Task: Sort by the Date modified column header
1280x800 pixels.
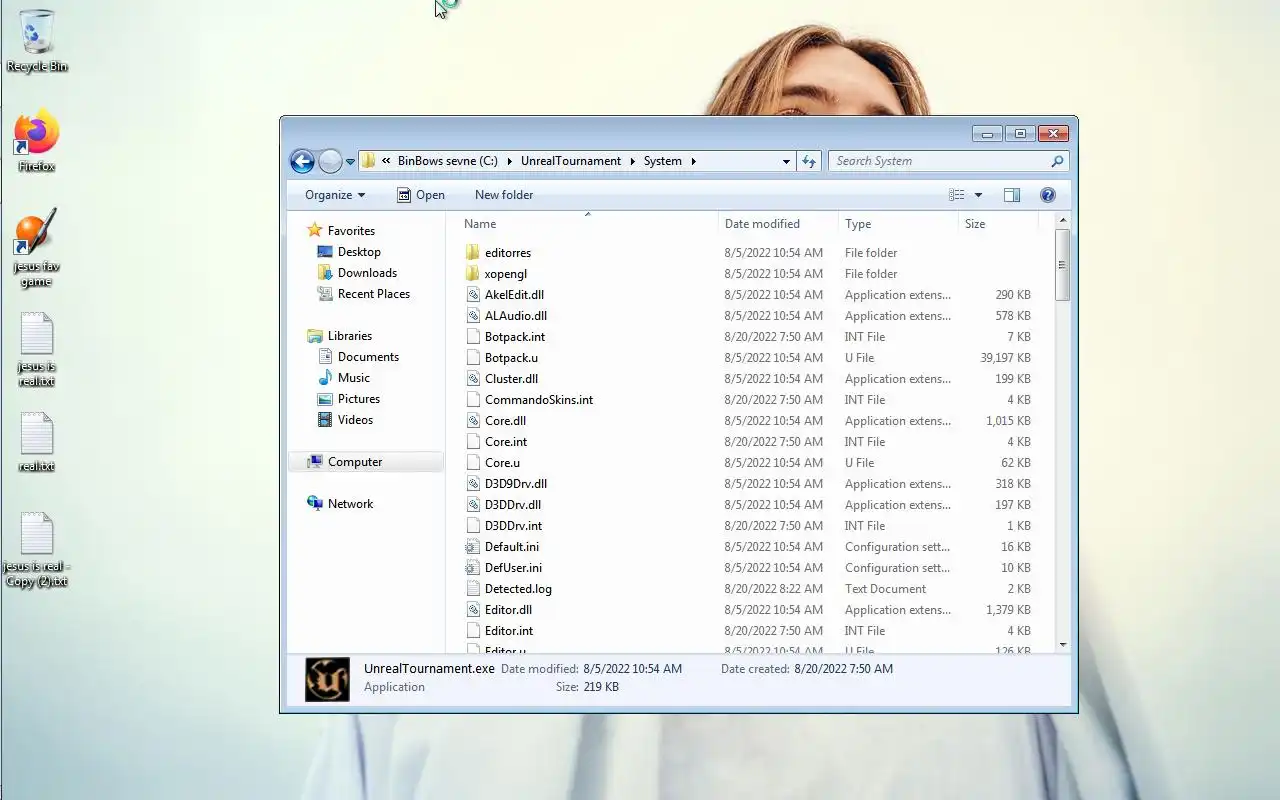Action: pyautogui.click(x=778, y=224)
